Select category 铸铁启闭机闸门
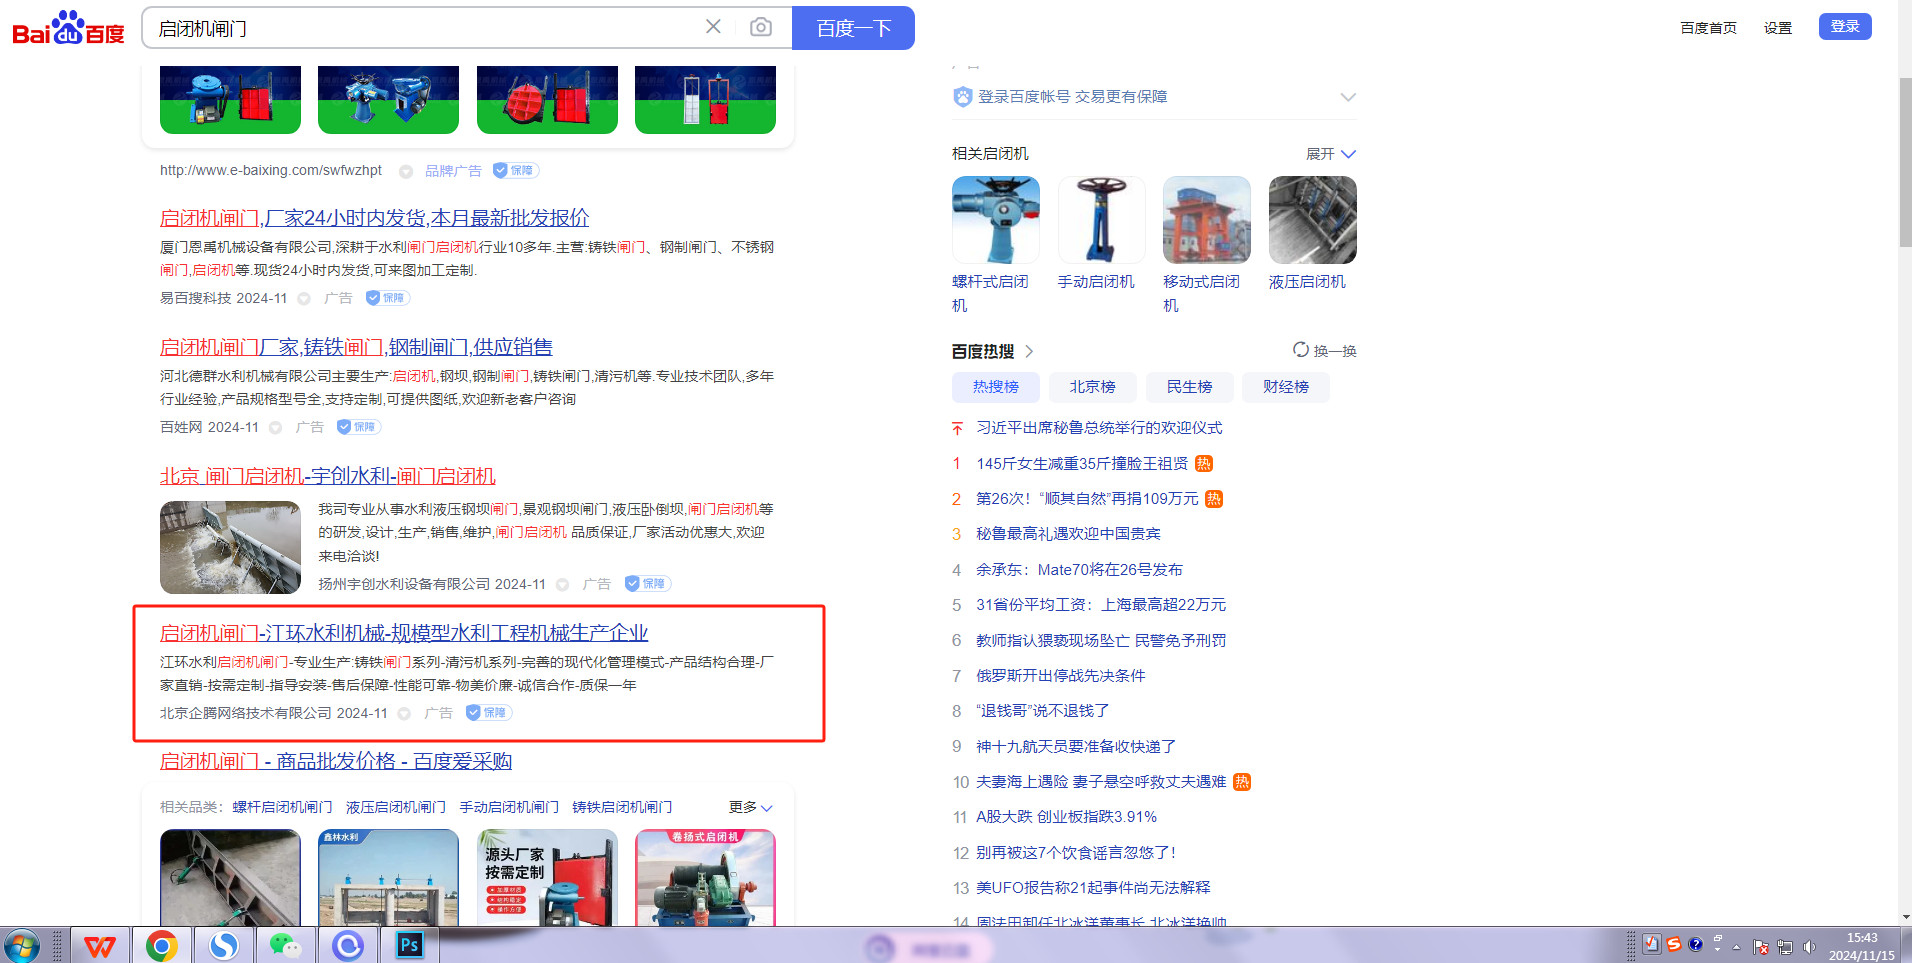 (622, 807)
